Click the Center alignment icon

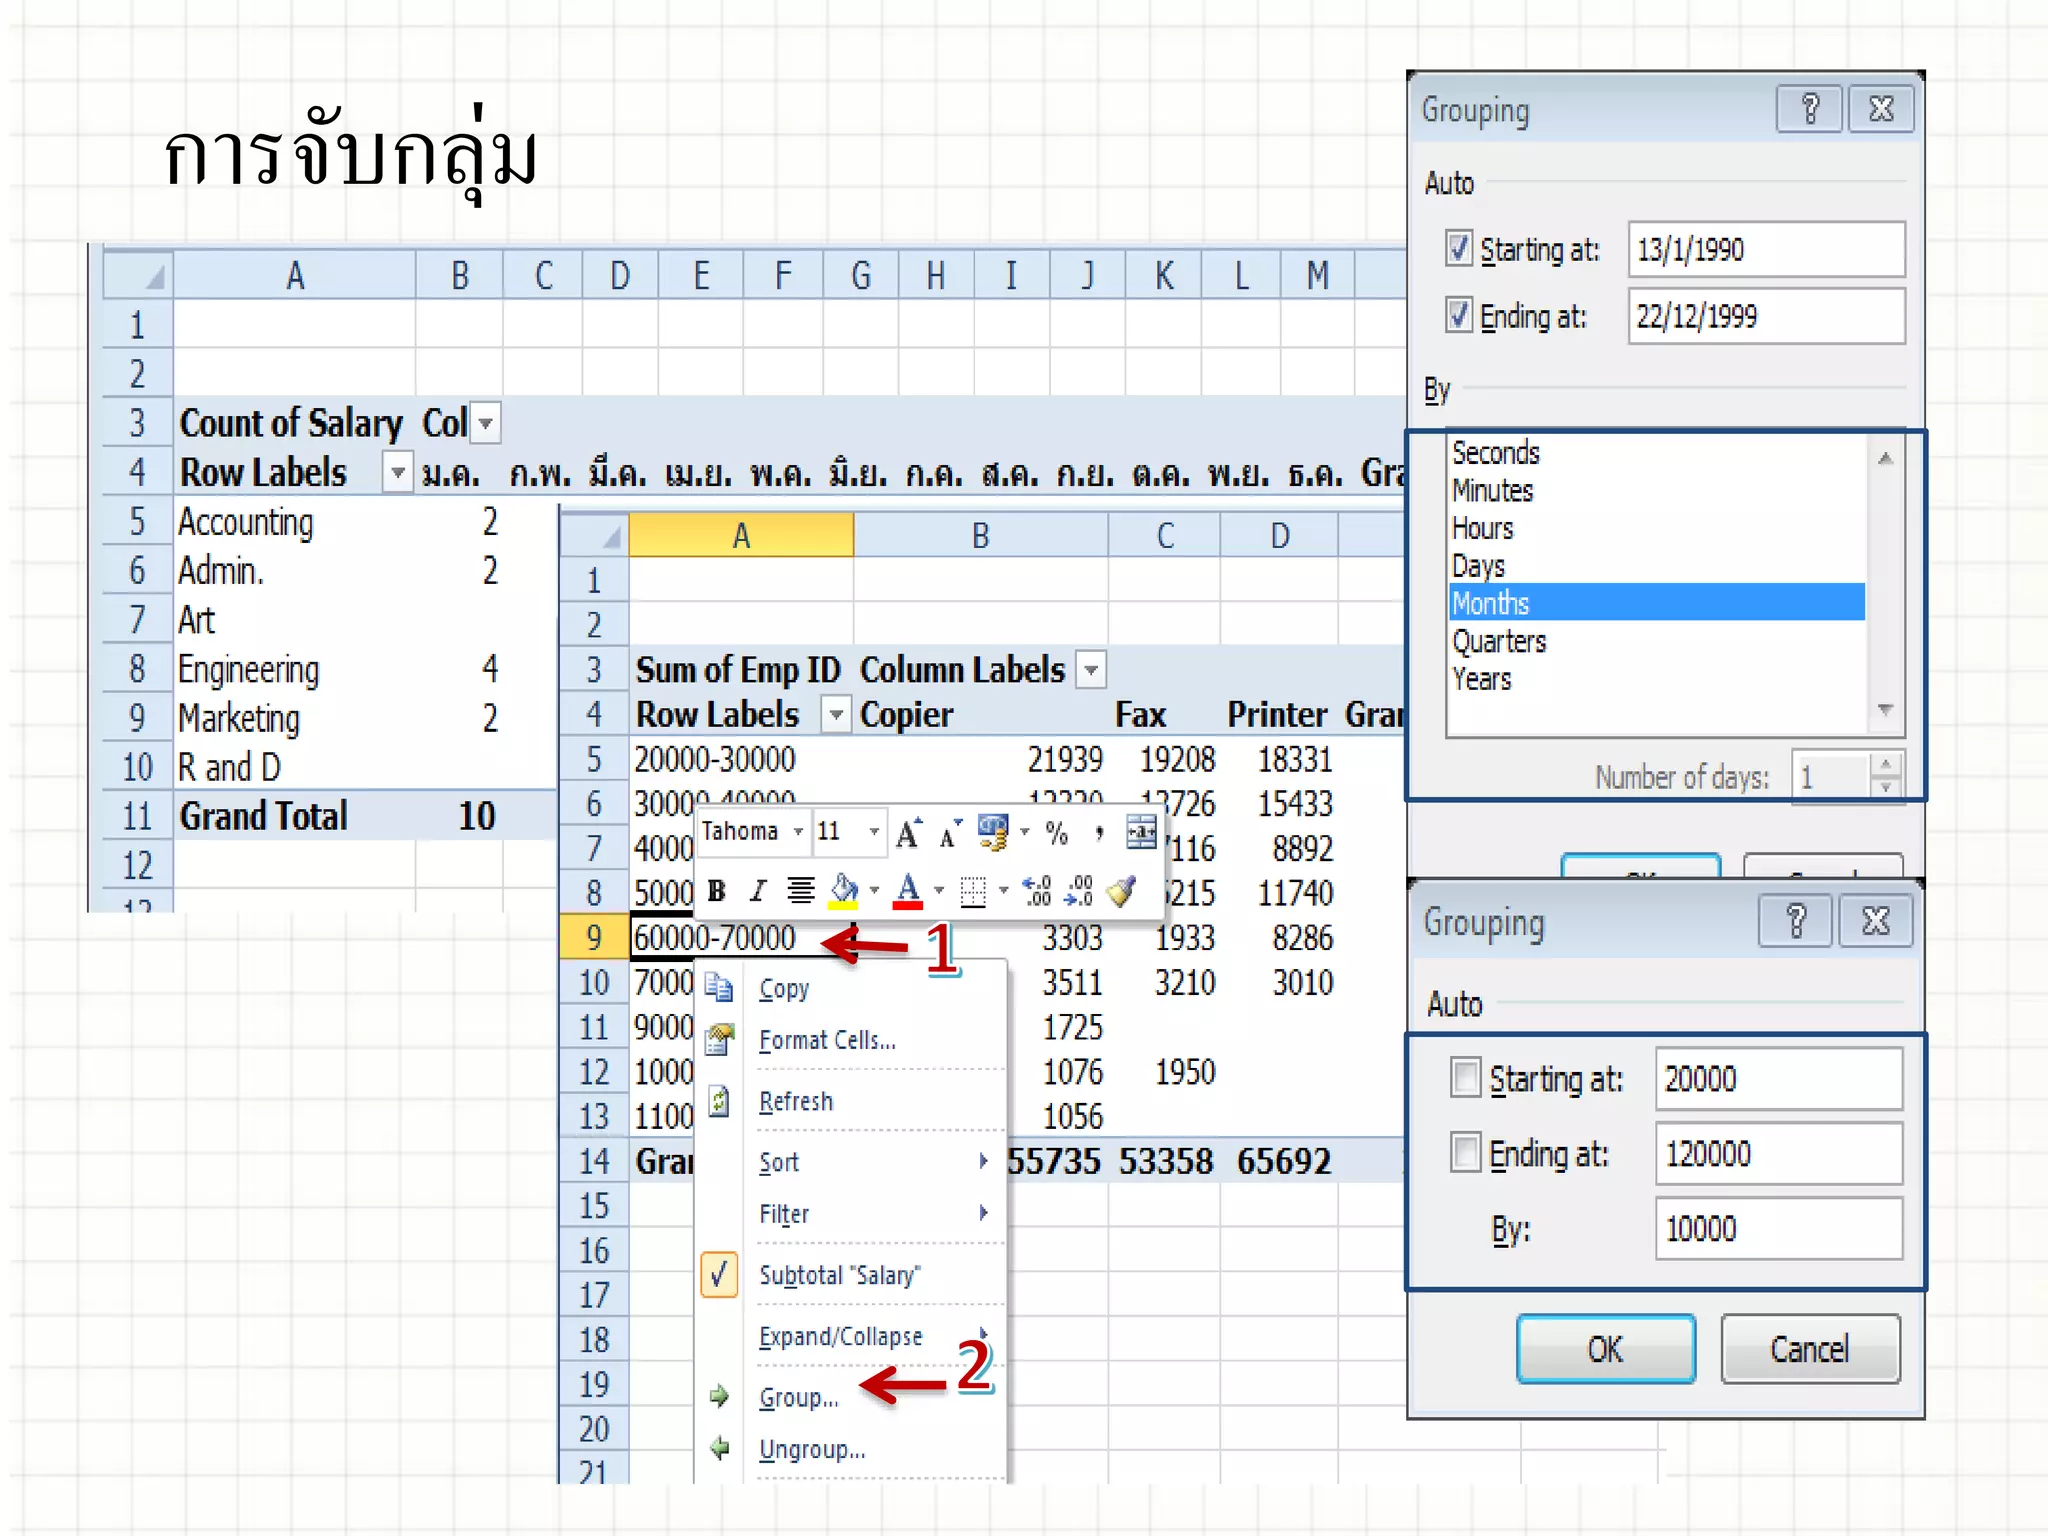coord(800,891)
